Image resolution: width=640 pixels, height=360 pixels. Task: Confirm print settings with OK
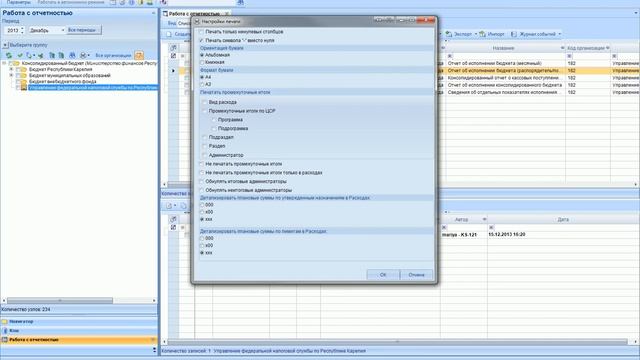(383, 275)
